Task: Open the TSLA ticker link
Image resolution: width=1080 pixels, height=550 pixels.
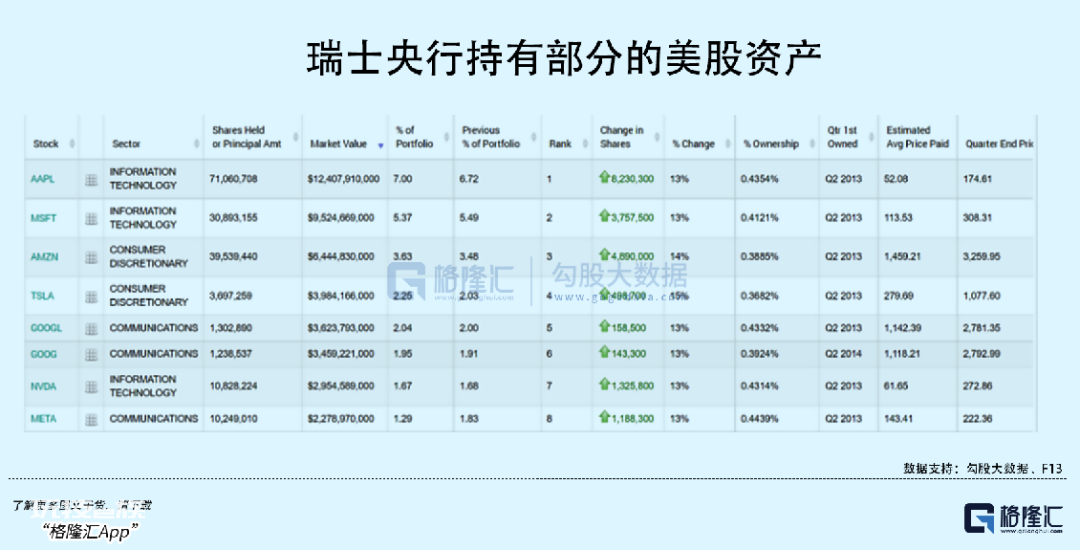Action: point(42,296)
